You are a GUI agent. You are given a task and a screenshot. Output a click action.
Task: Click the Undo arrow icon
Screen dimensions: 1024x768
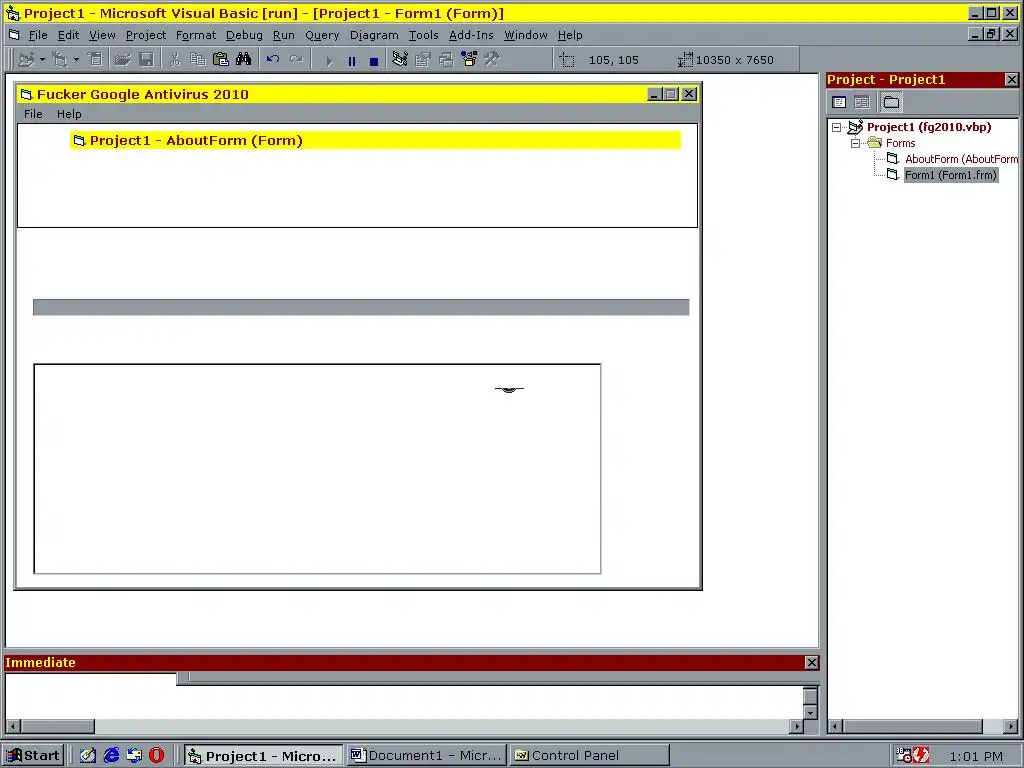pos(273,59)
